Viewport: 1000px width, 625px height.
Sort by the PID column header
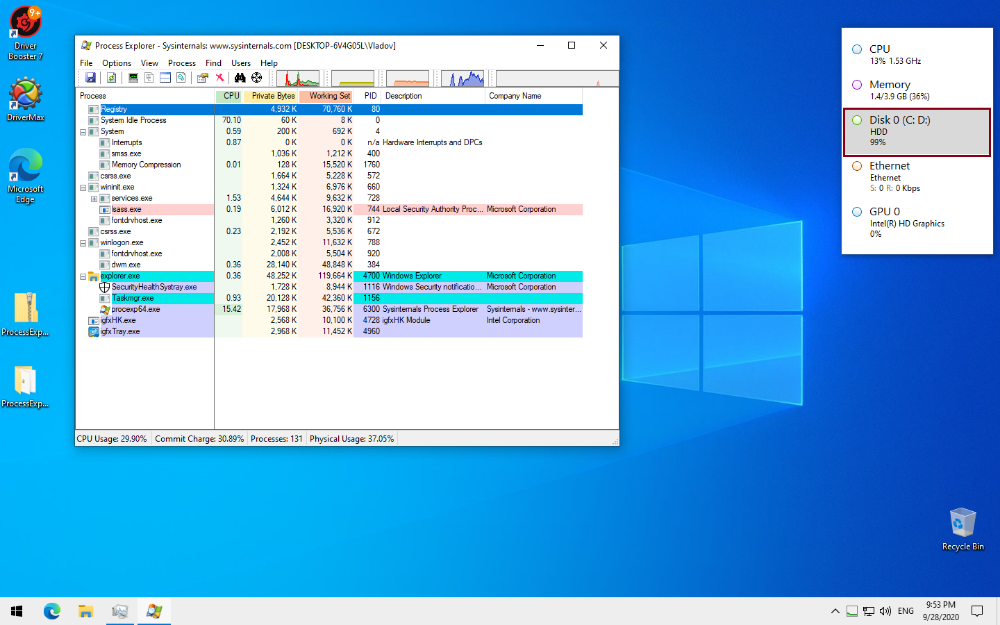367,96
